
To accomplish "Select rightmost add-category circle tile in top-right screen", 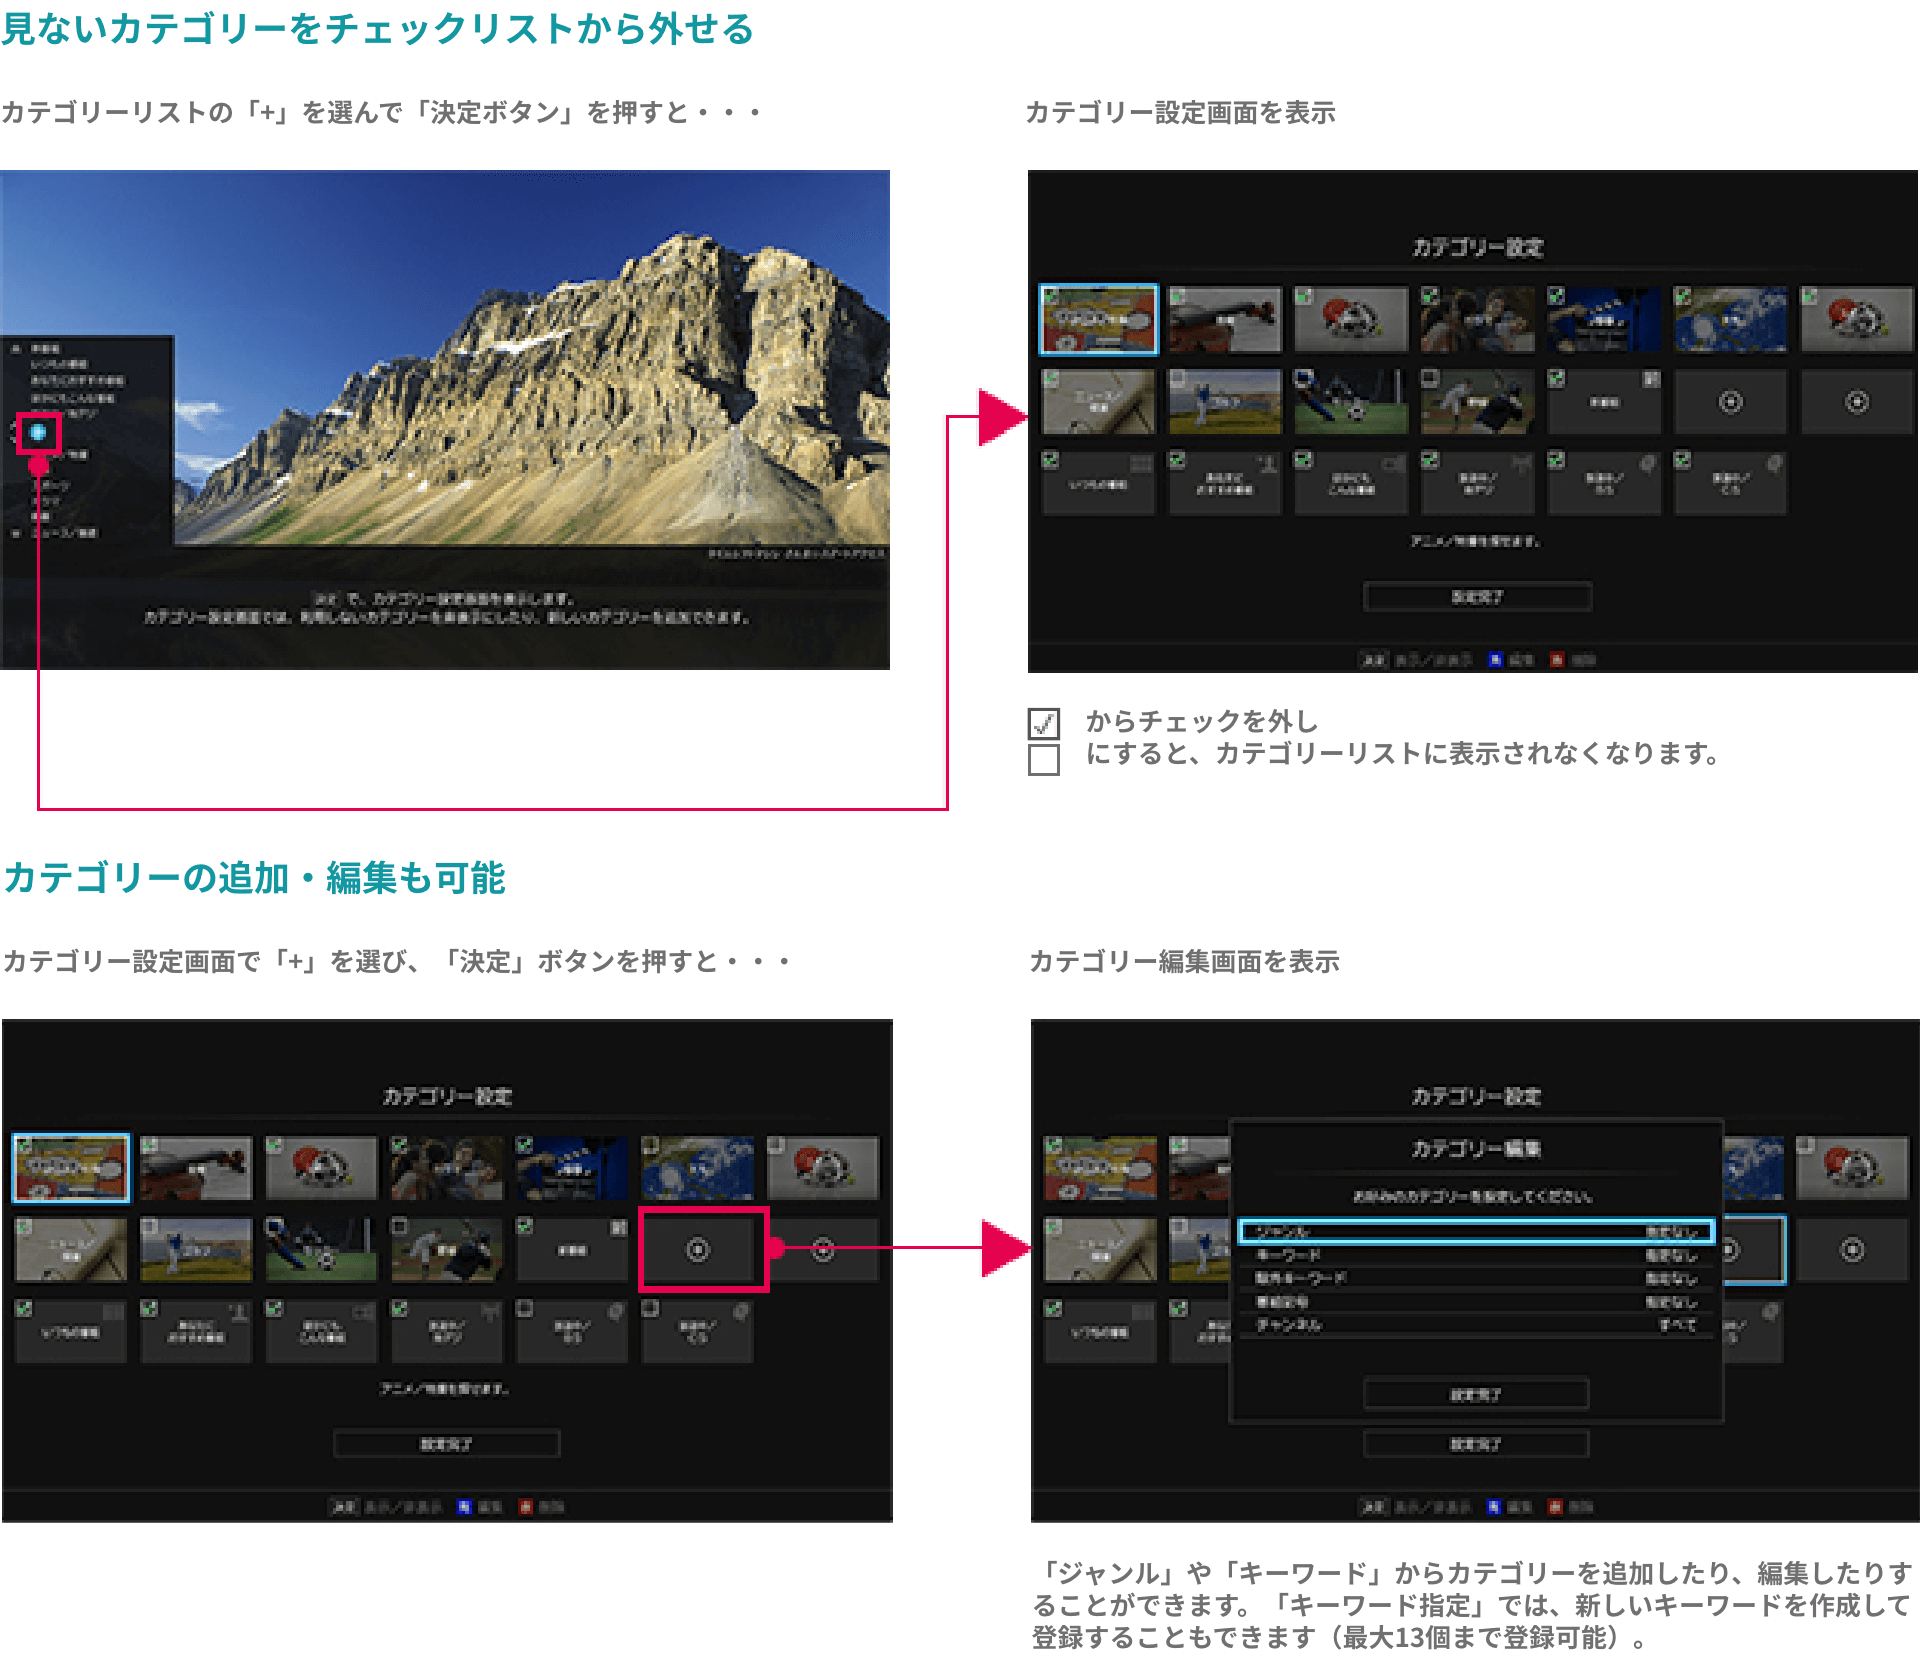I will coord(1856,402).
